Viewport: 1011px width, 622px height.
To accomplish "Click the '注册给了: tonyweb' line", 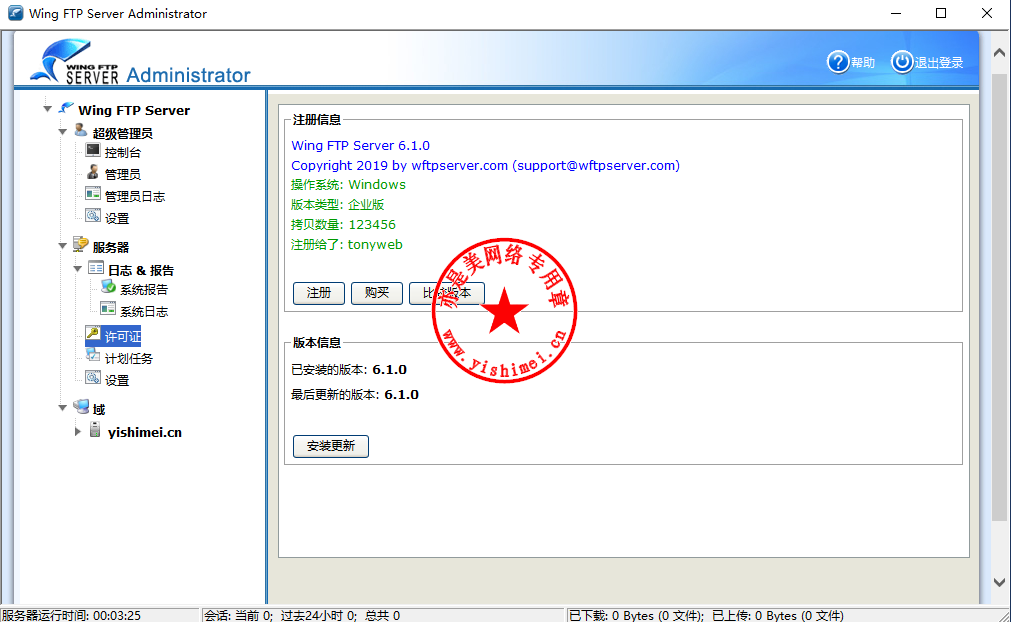I will point(347,245).
